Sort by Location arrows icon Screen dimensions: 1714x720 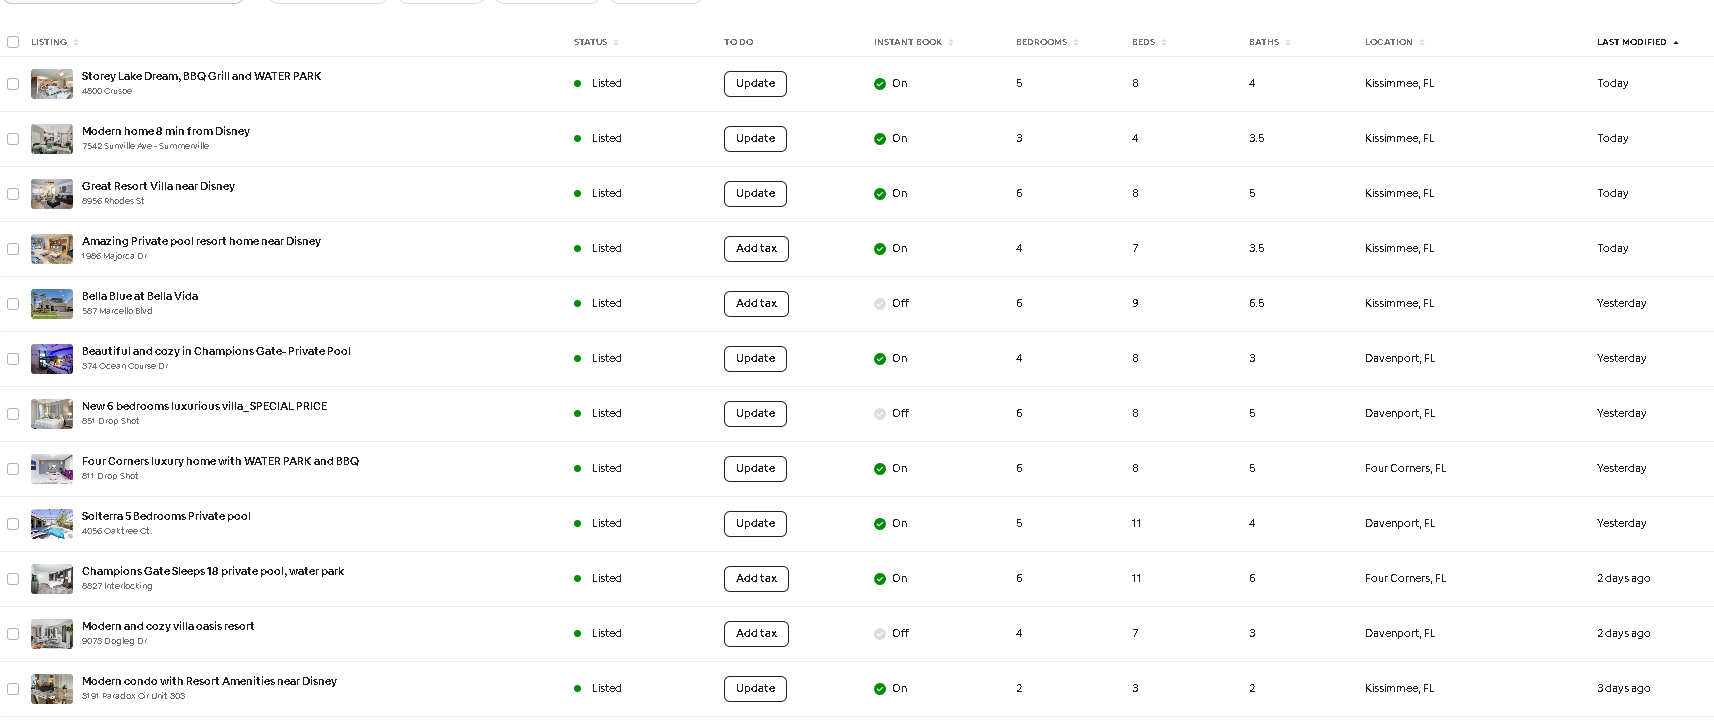[1422, 43]
